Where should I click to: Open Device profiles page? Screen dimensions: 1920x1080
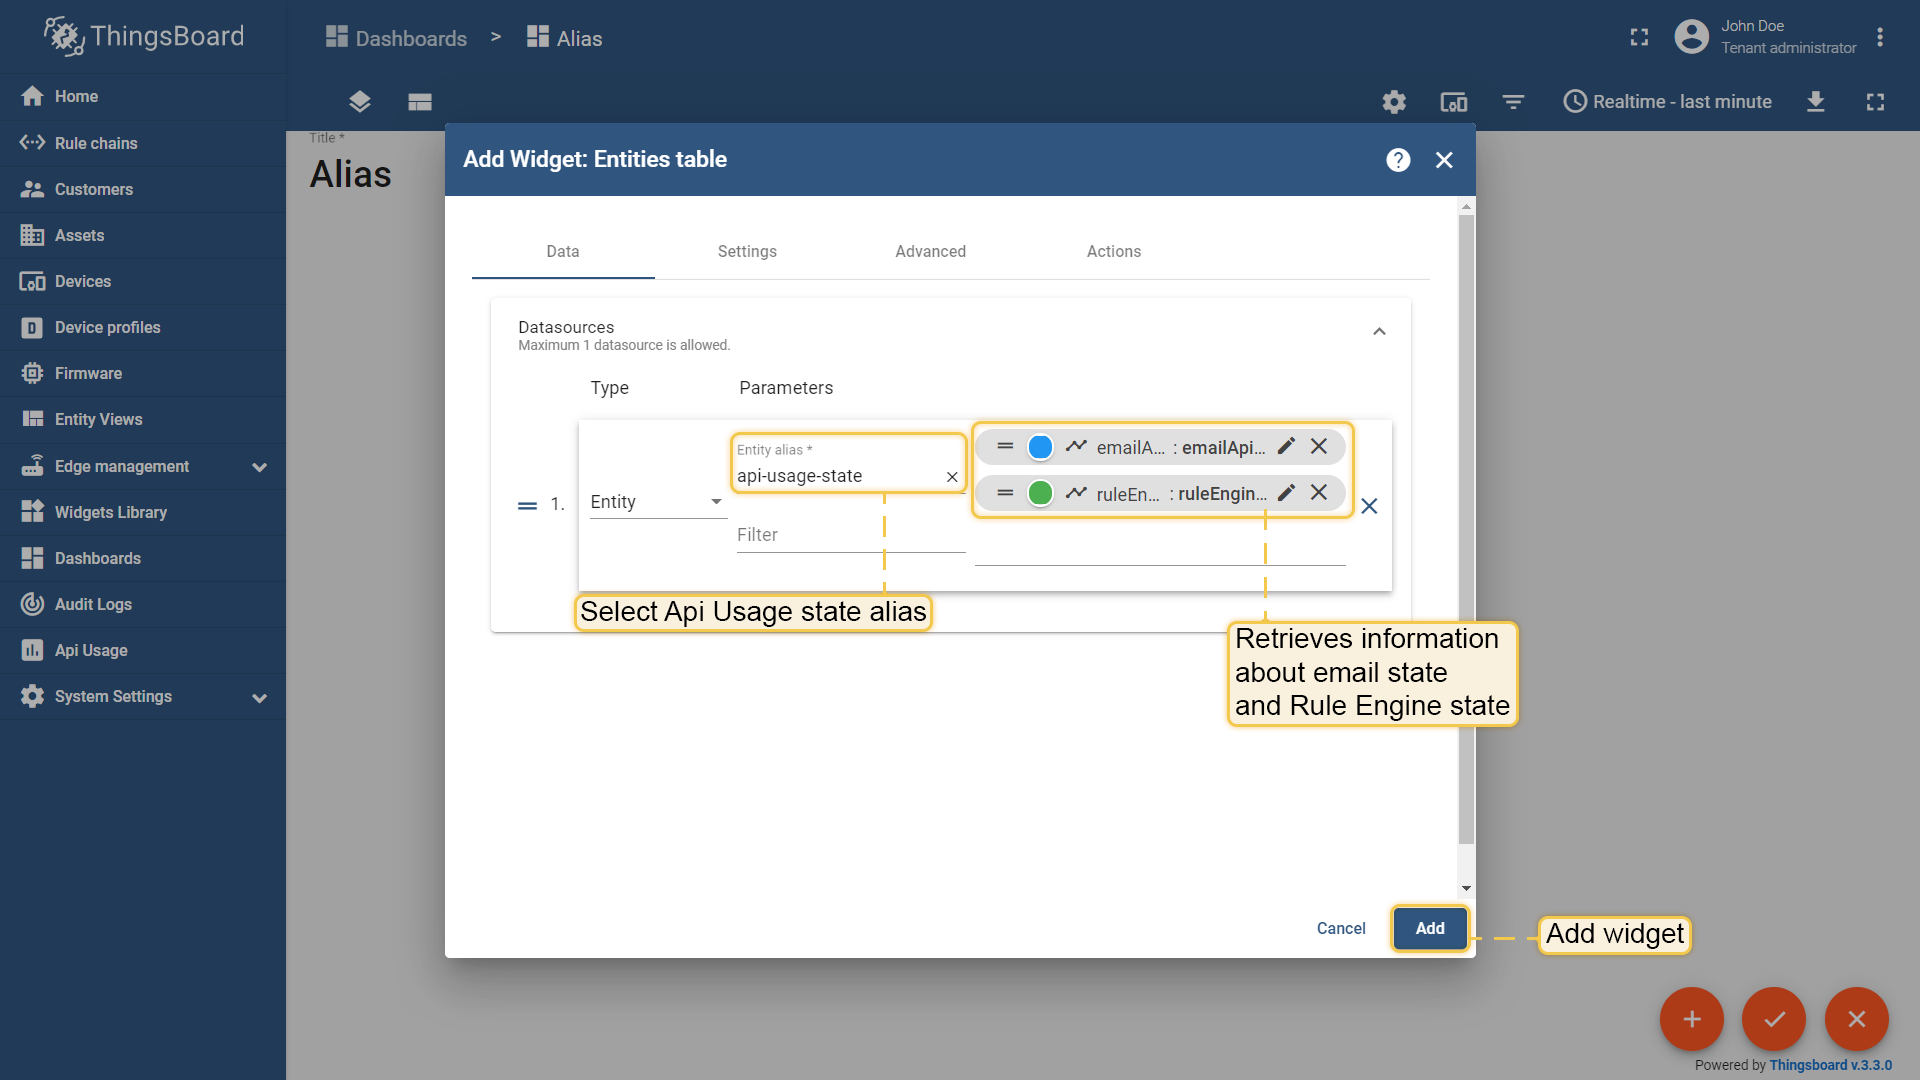[x=142, y=327]
